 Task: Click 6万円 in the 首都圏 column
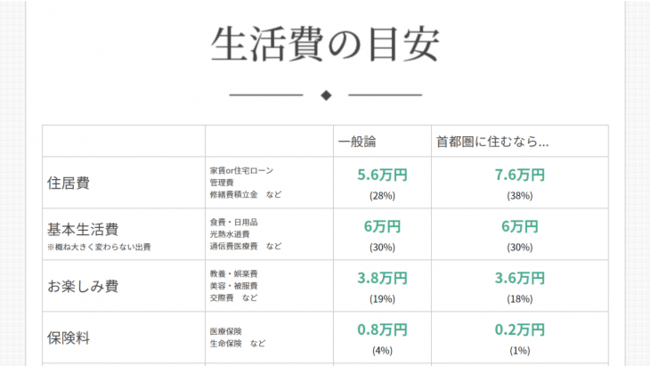click(519, 227)
